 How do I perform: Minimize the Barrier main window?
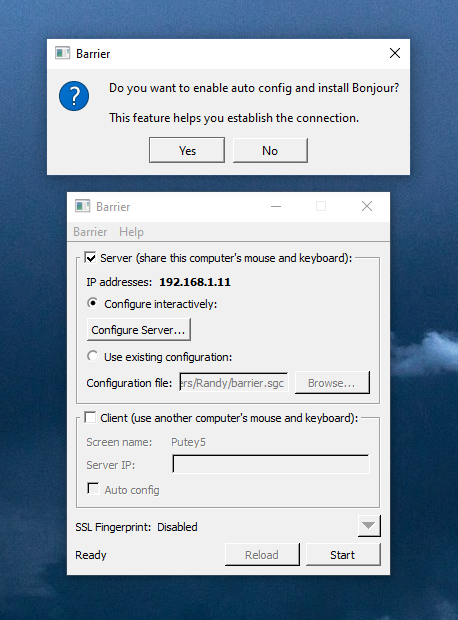[276, 206]
